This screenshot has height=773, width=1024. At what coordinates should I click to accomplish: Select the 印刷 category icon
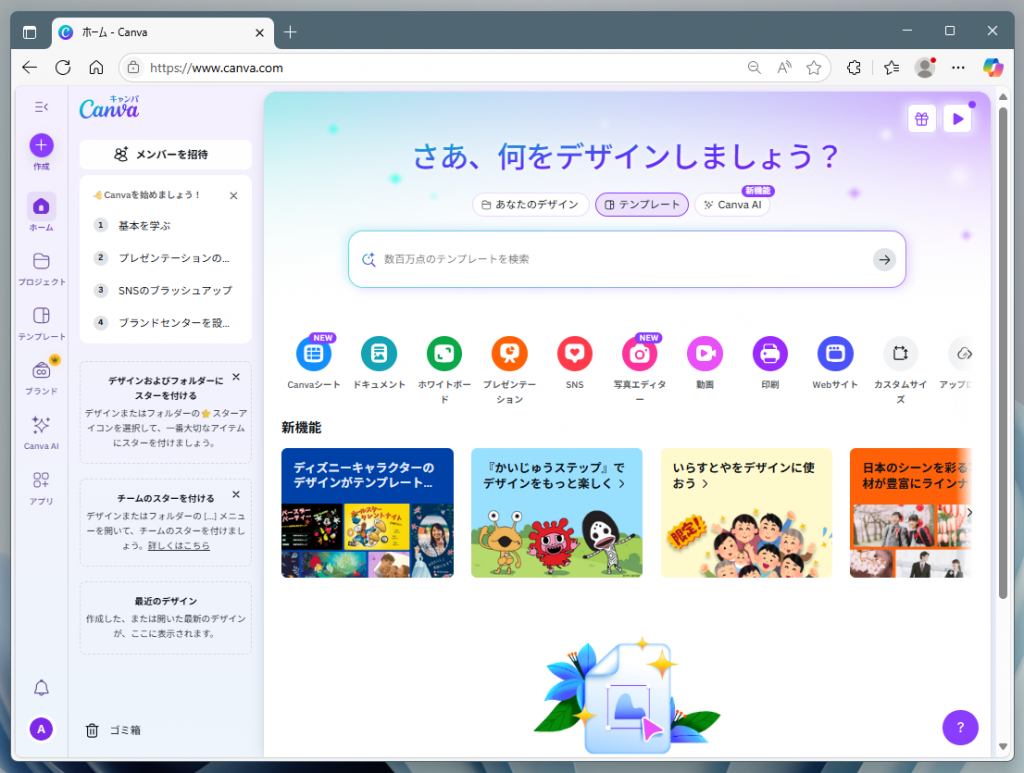(x=769, y=353)
